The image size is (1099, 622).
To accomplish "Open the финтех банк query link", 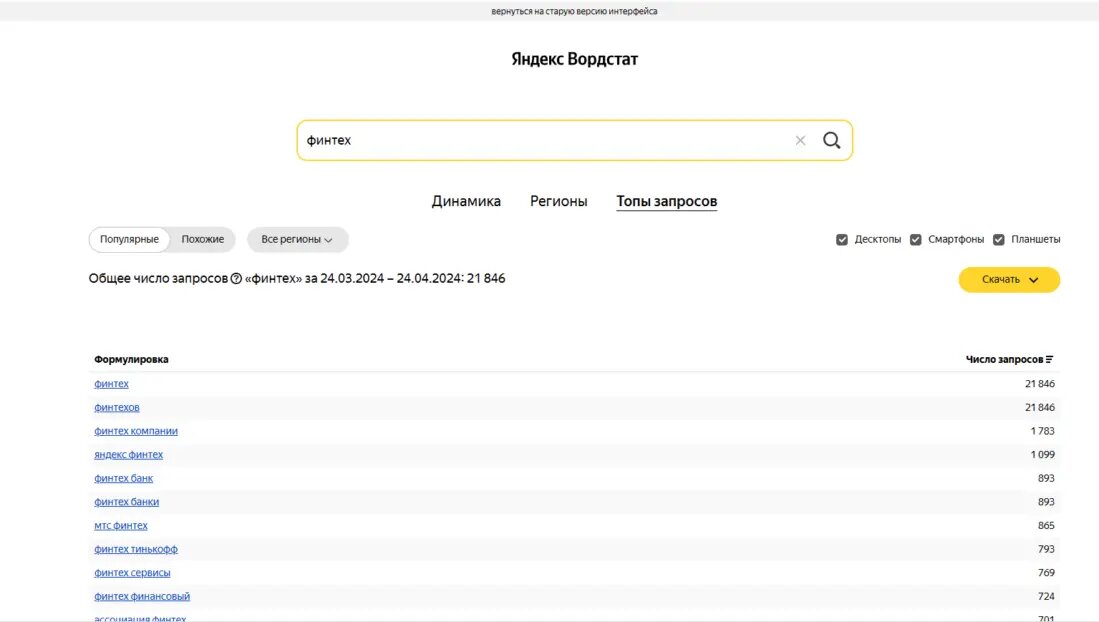I will coord(123,478).
